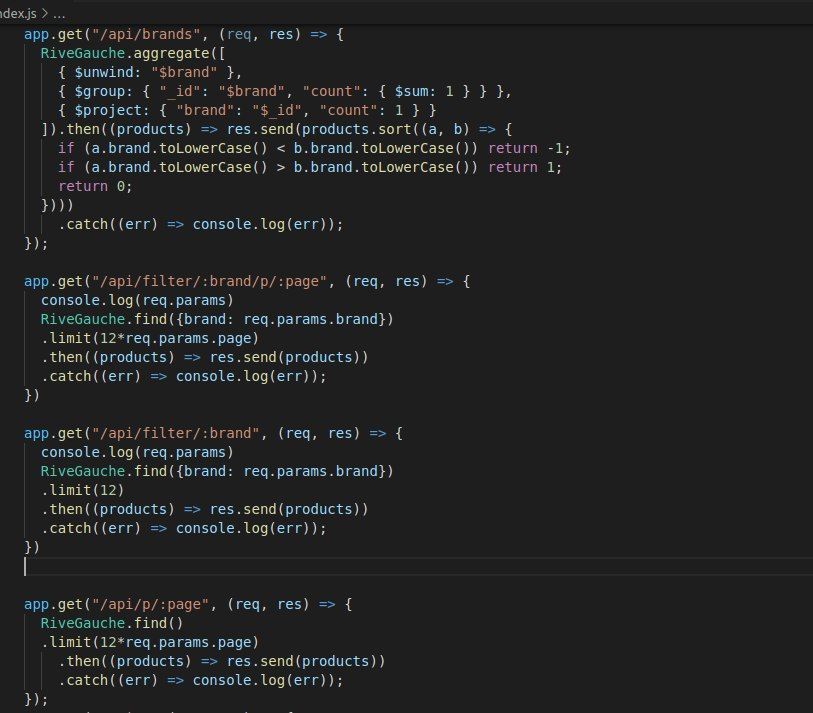813x713 pixels.
Task: Click the 'return 1;' statement
Action: (525, 167)
